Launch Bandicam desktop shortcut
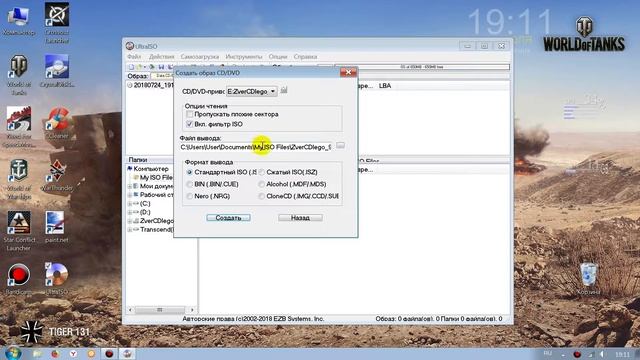 tap(18, 279)
